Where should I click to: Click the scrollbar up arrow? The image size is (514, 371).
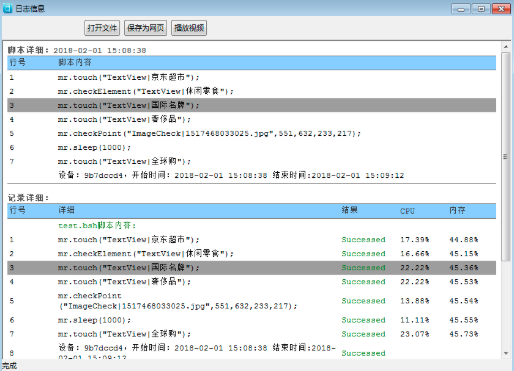pyautogui.click(x=506, y=47)
